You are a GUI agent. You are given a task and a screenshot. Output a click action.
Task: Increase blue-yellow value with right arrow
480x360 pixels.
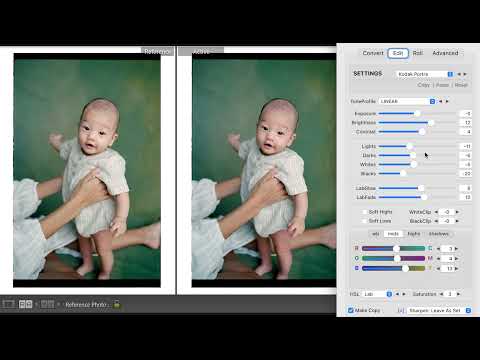[457, 268]
